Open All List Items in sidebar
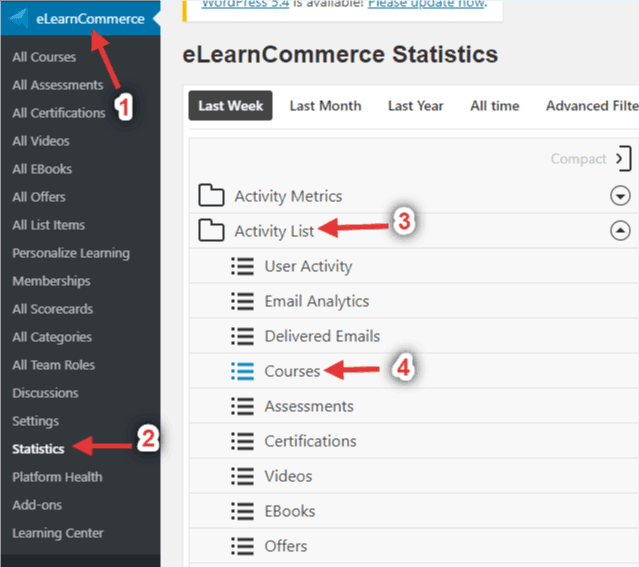The image size is (639, 567). coord(48,225)
